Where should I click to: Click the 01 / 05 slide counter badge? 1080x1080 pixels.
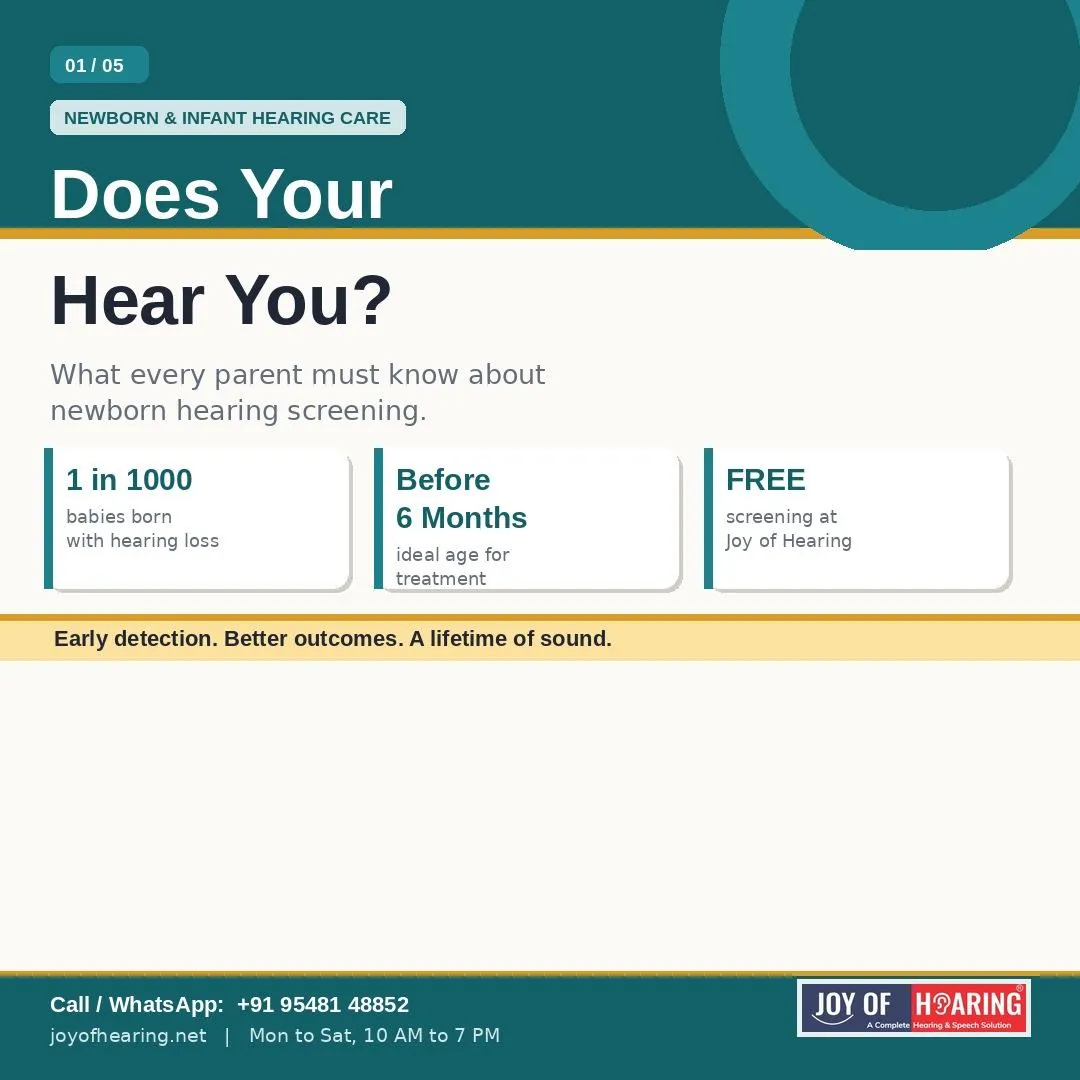click(x=99, y=65)
